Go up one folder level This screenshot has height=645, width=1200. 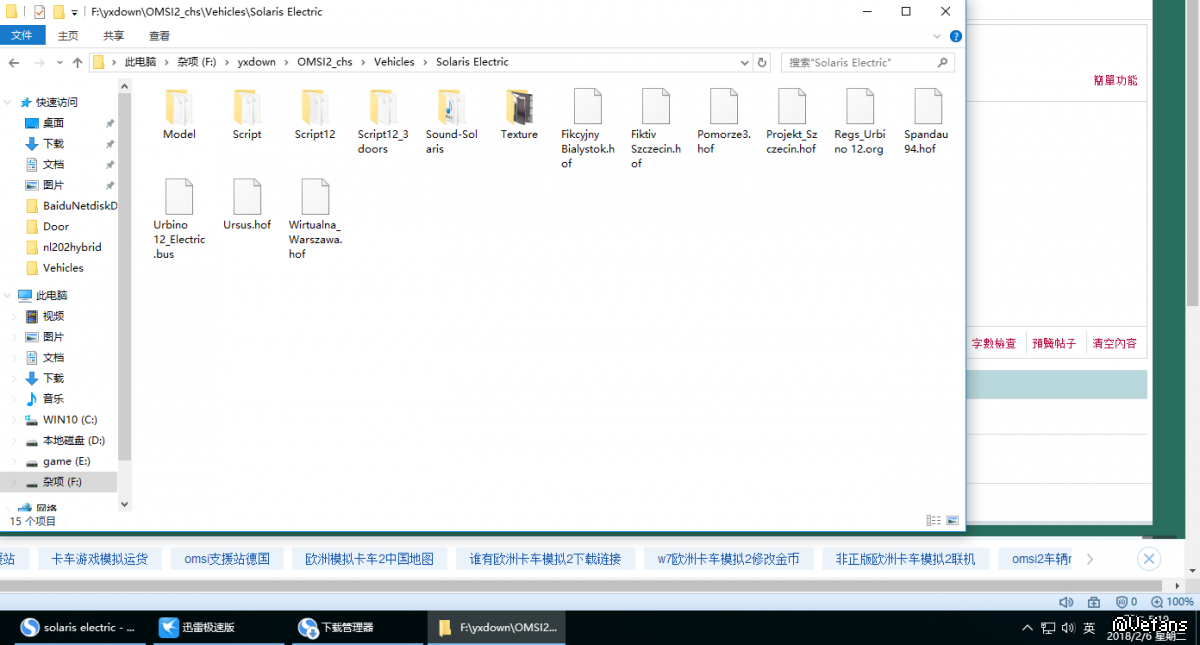77,62
